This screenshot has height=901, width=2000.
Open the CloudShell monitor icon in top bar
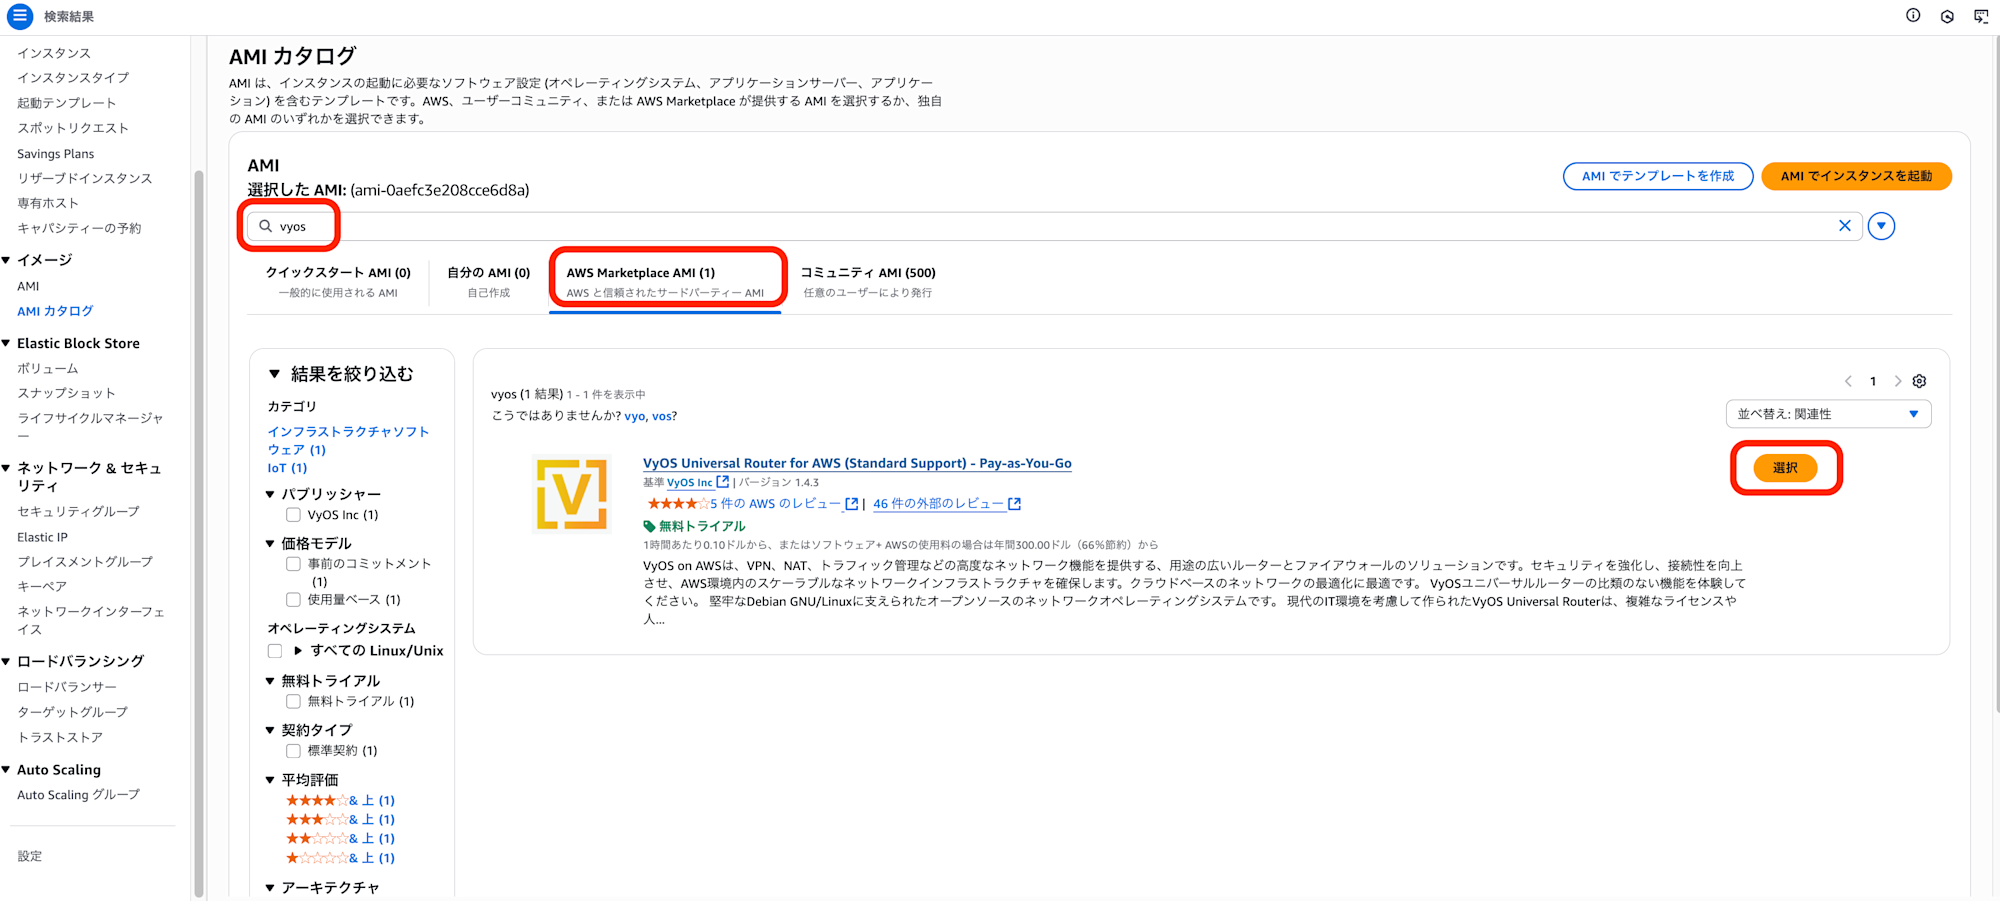[1981, 16]
